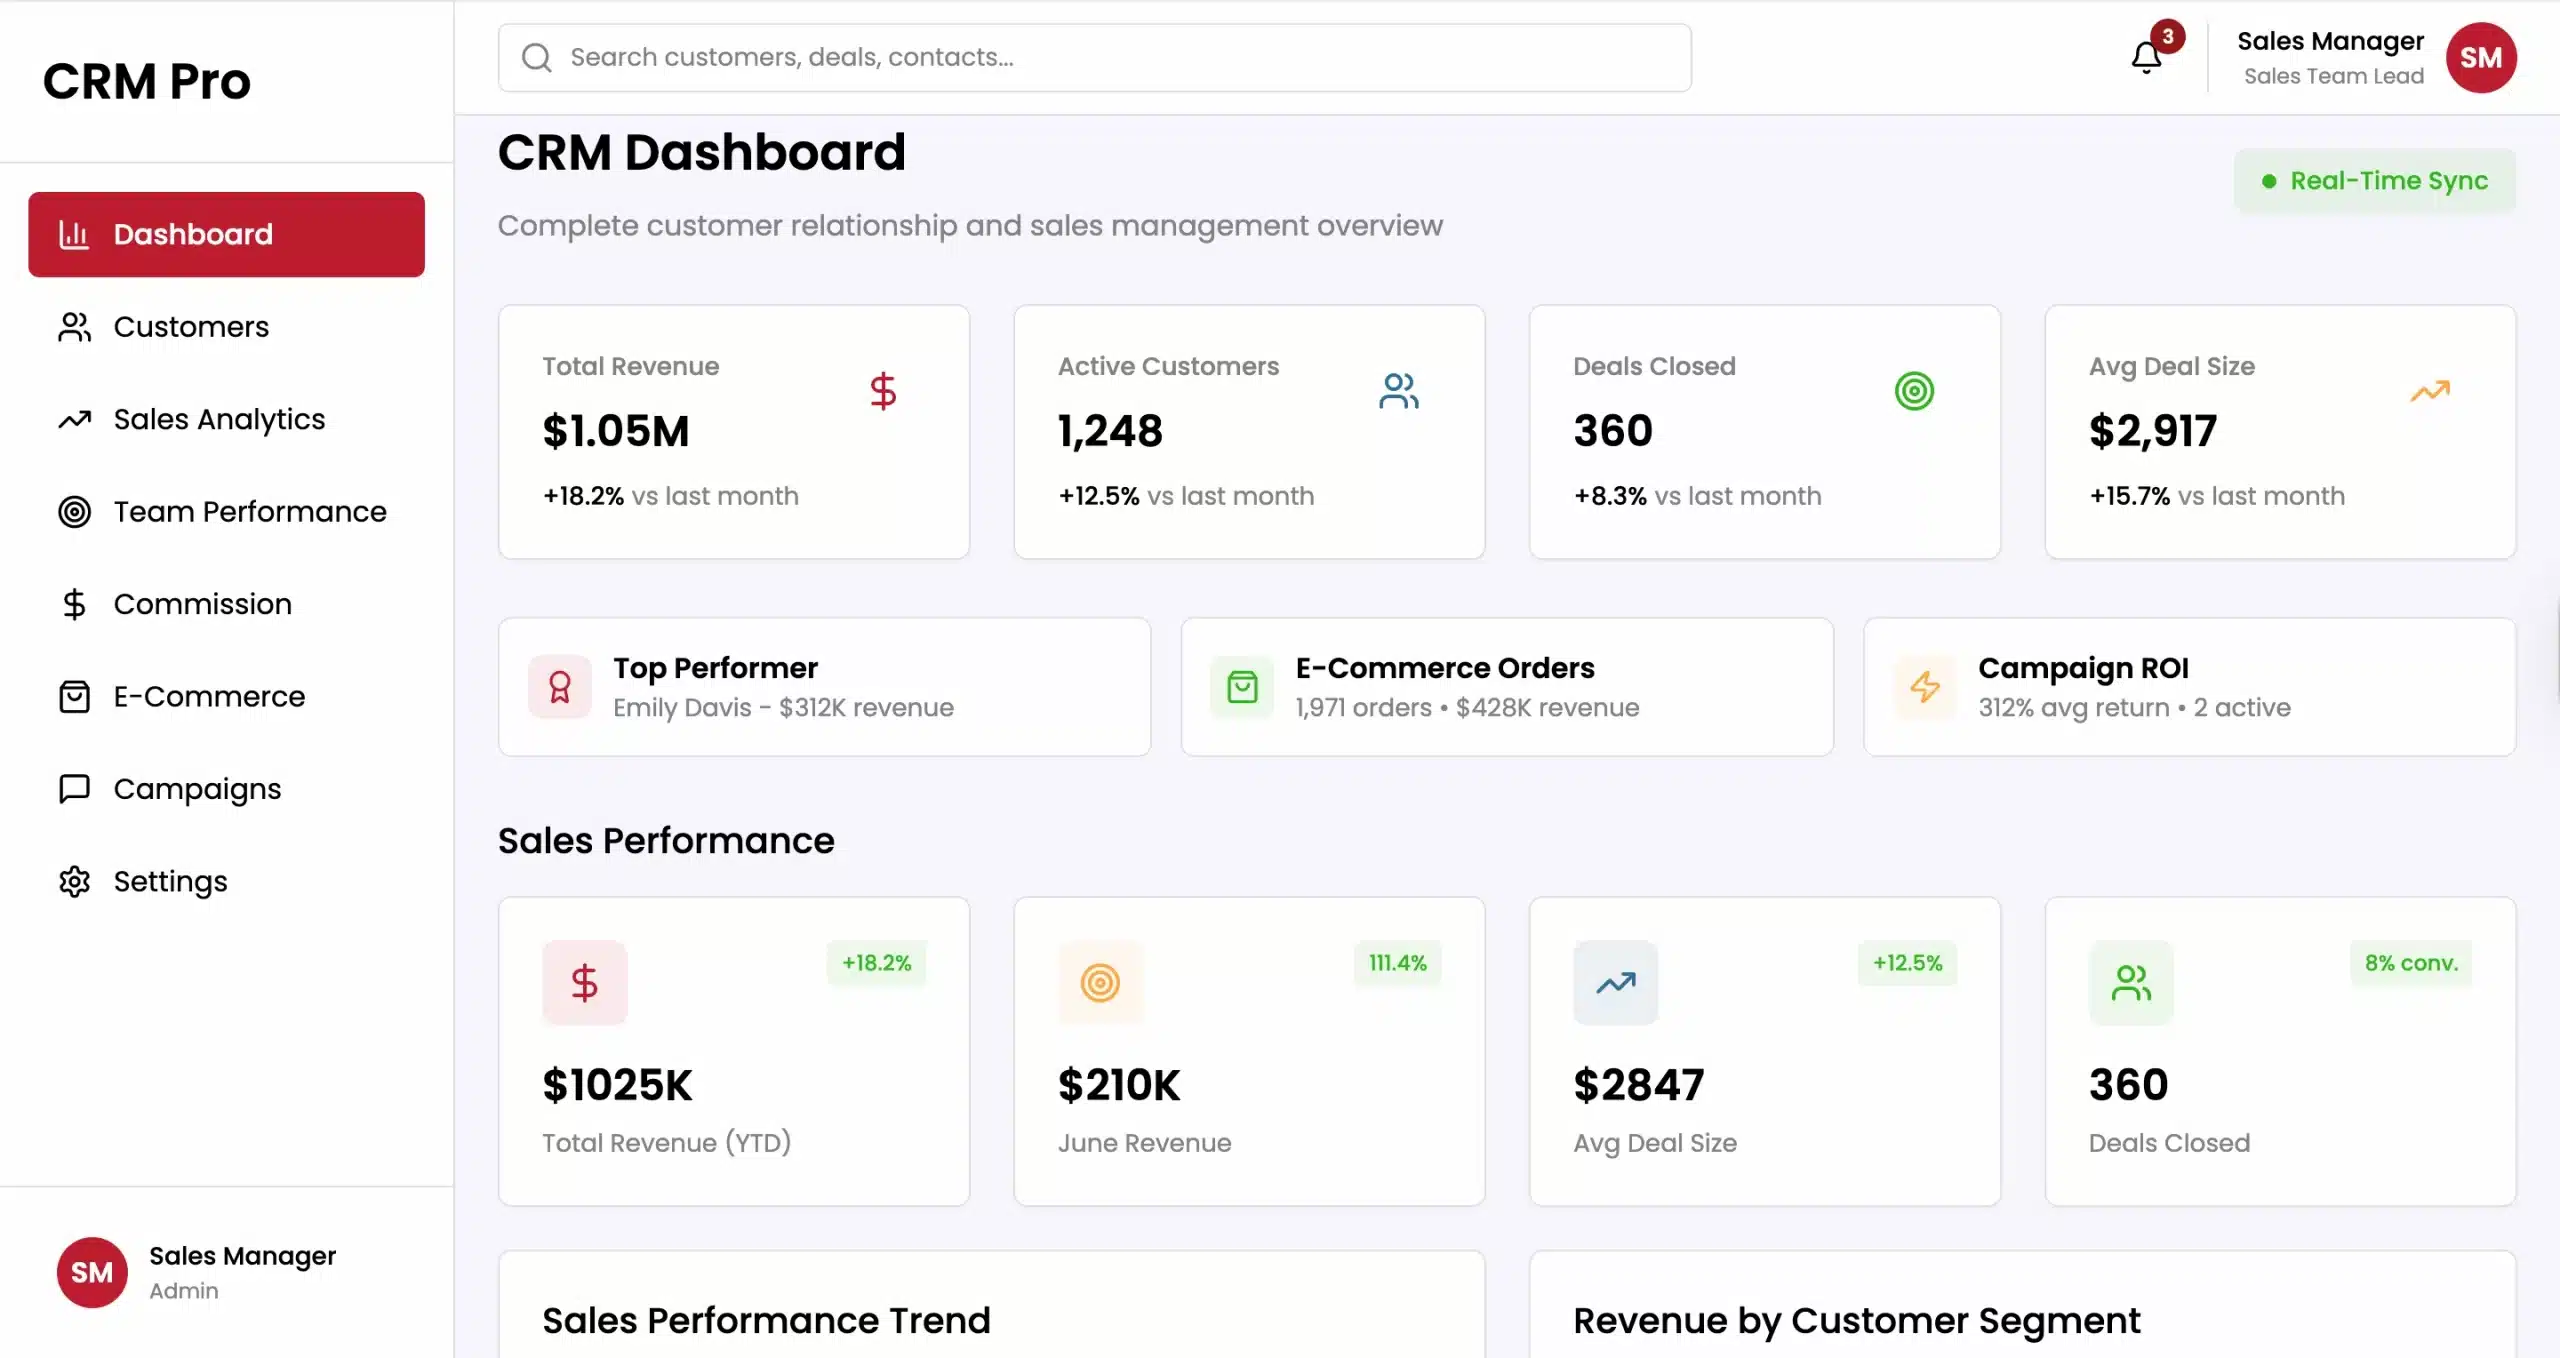Go to Sales Analytics in sidebar

pyautogui.click(x=218, y=419)
